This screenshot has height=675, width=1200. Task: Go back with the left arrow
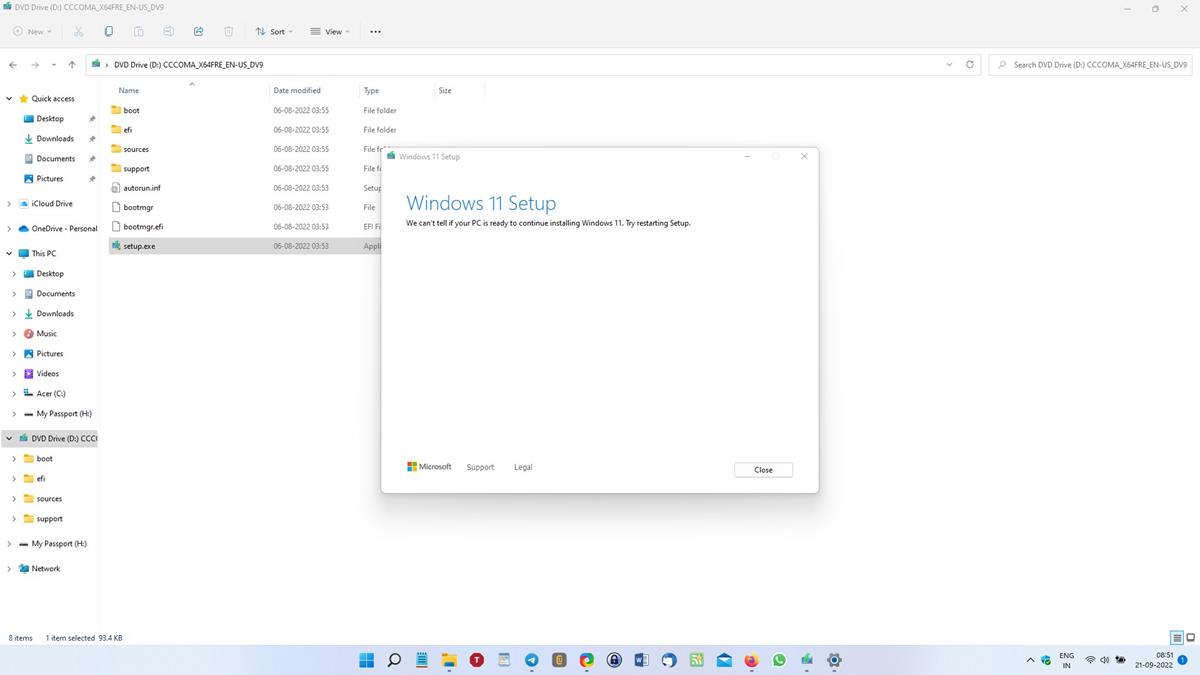tap(13, 65)
